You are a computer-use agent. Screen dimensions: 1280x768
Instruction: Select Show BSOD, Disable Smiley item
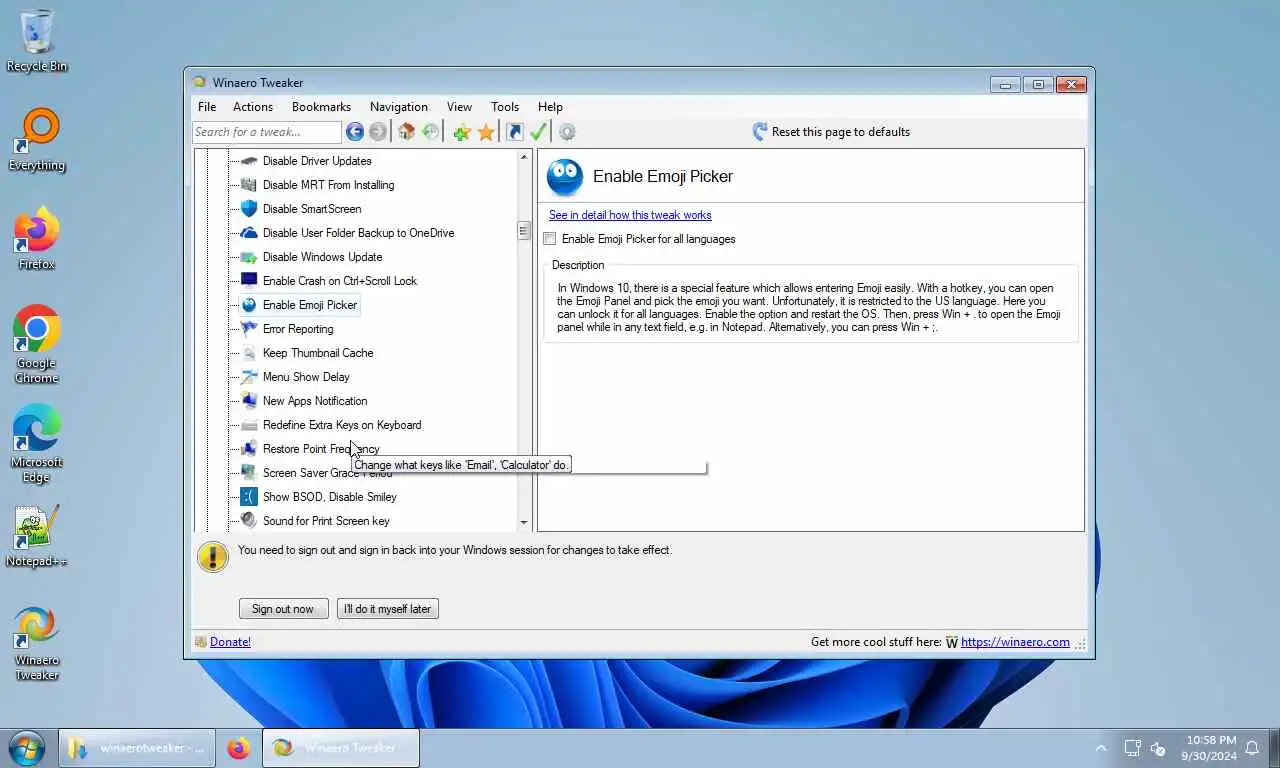tap(330, 497)
